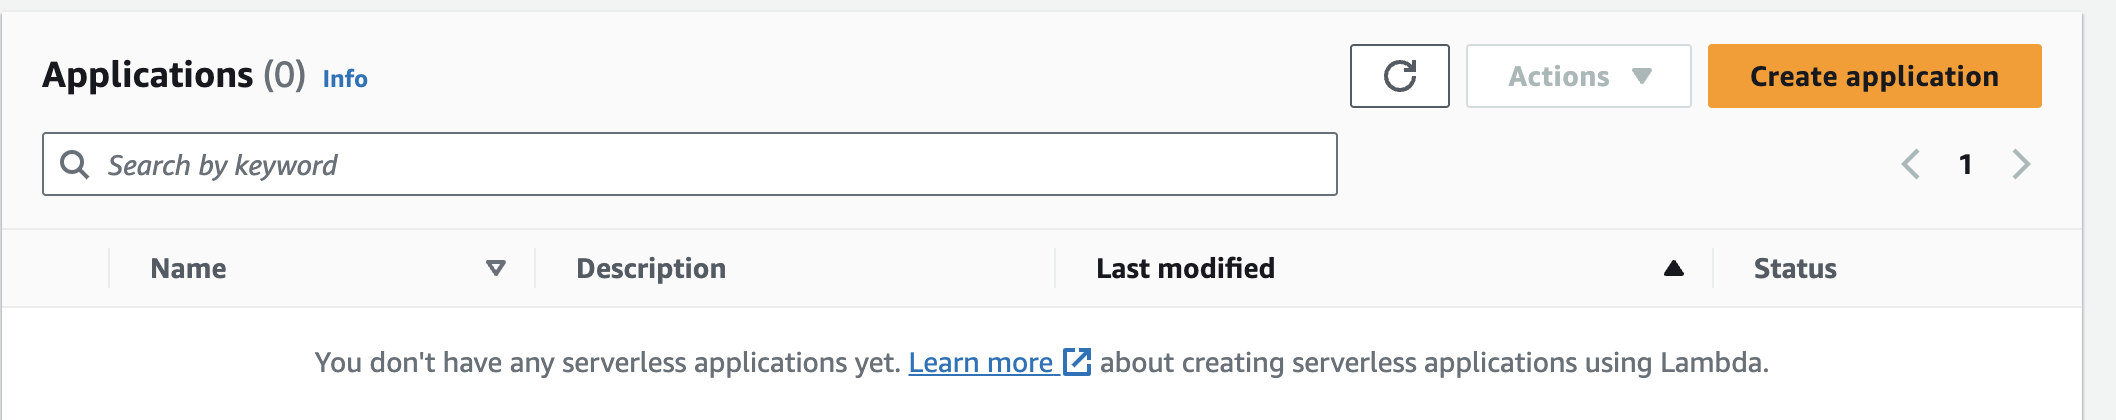Create a new application
2116x420 pixels.
click(1874, 76)
